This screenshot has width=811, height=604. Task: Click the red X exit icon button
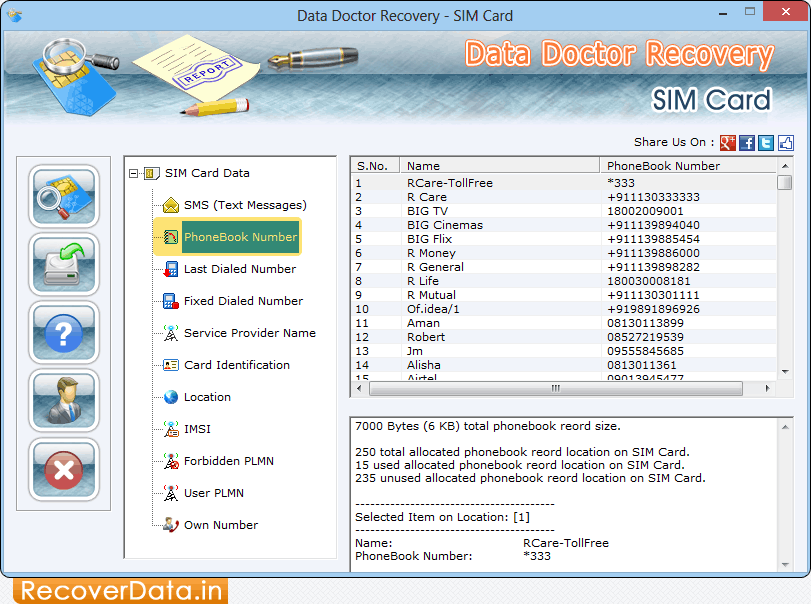click(64, 468)
